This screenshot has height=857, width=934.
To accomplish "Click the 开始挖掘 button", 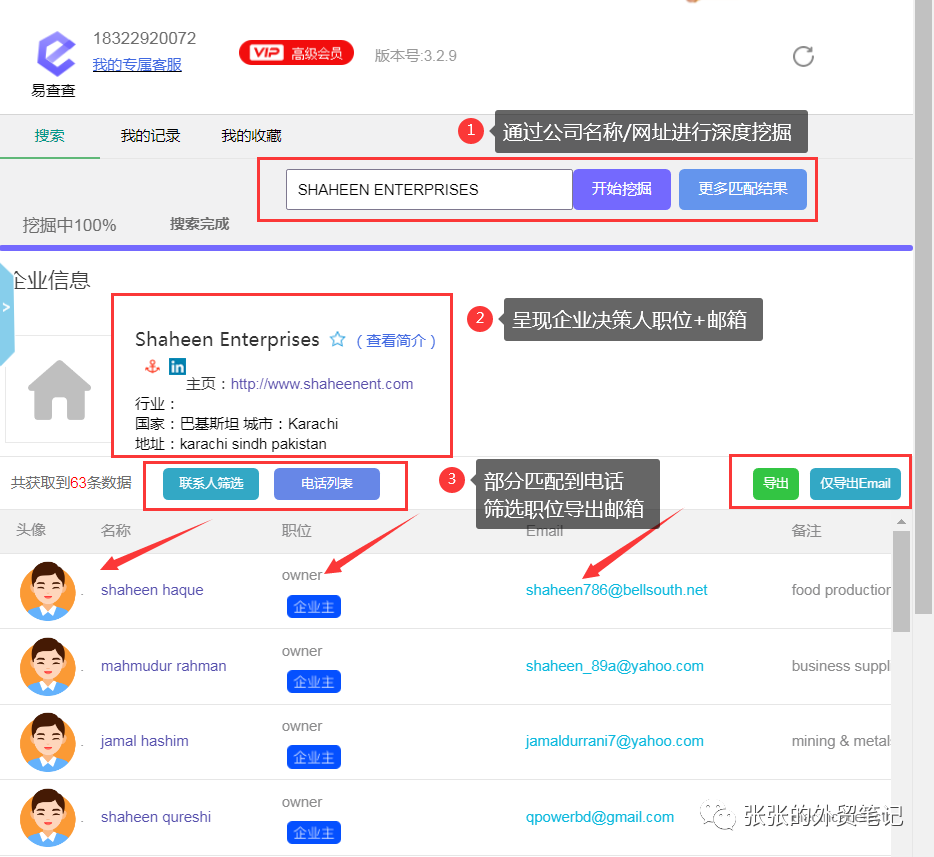I will 621,189.
